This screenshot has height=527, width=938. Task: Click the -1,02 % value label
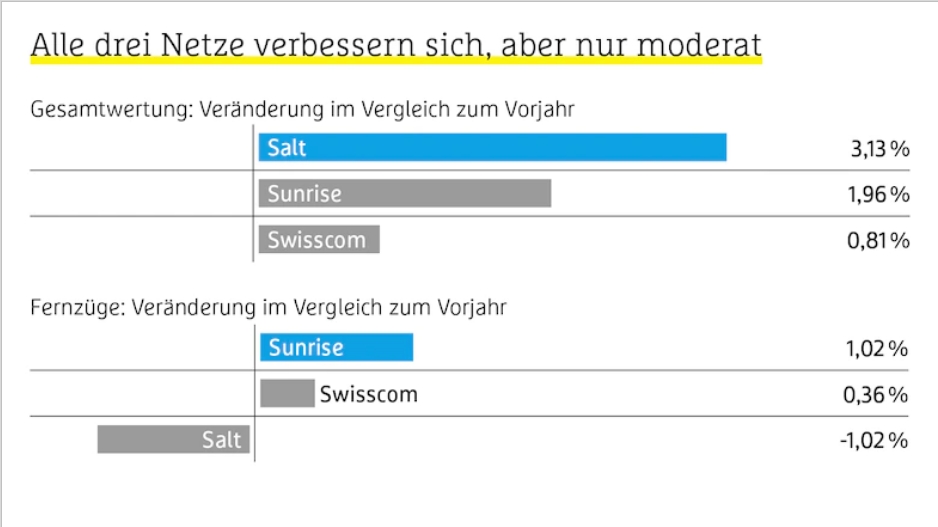pos(874,440)
